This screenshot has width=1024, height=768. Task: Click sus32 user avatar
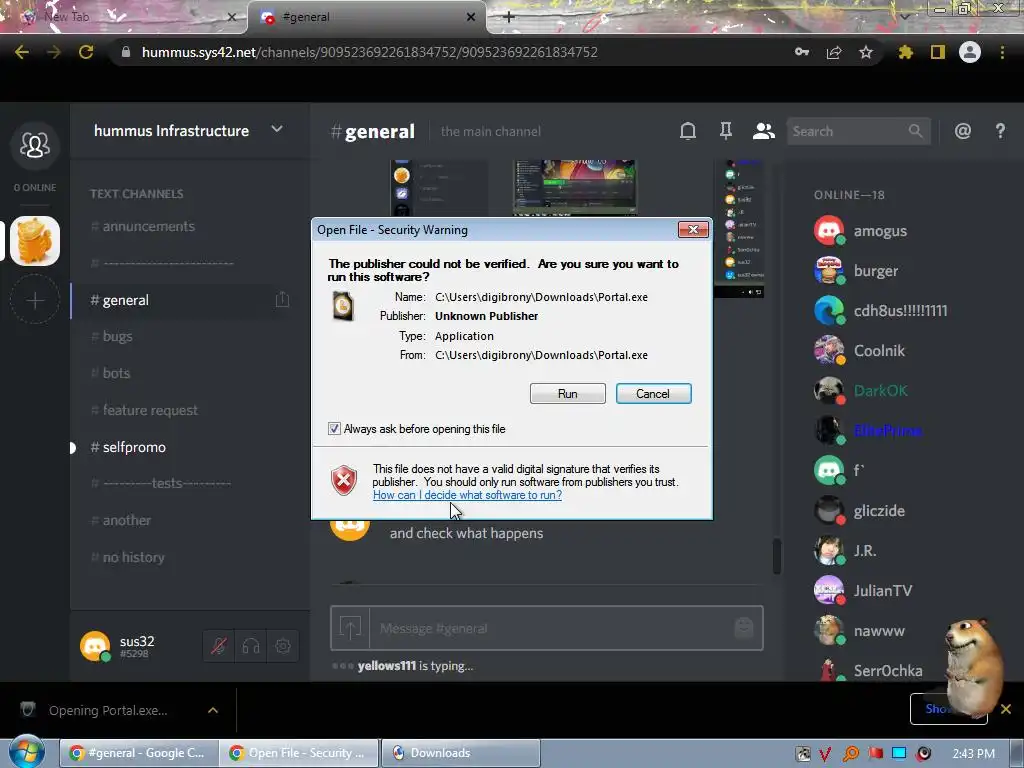(x=95, y=647)
